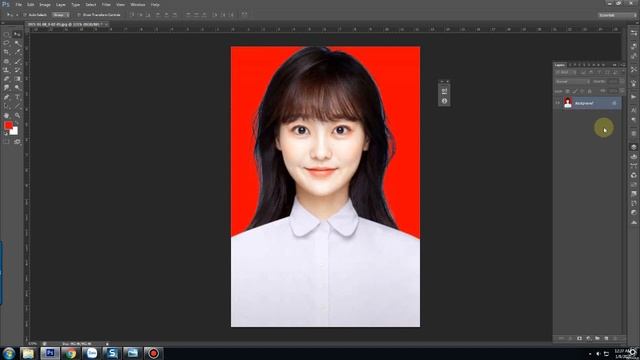Image resolution: width=640 pixels, height=360 pixels.
Task: Open the Actions panel play icon
Action: tap(633, 97)
